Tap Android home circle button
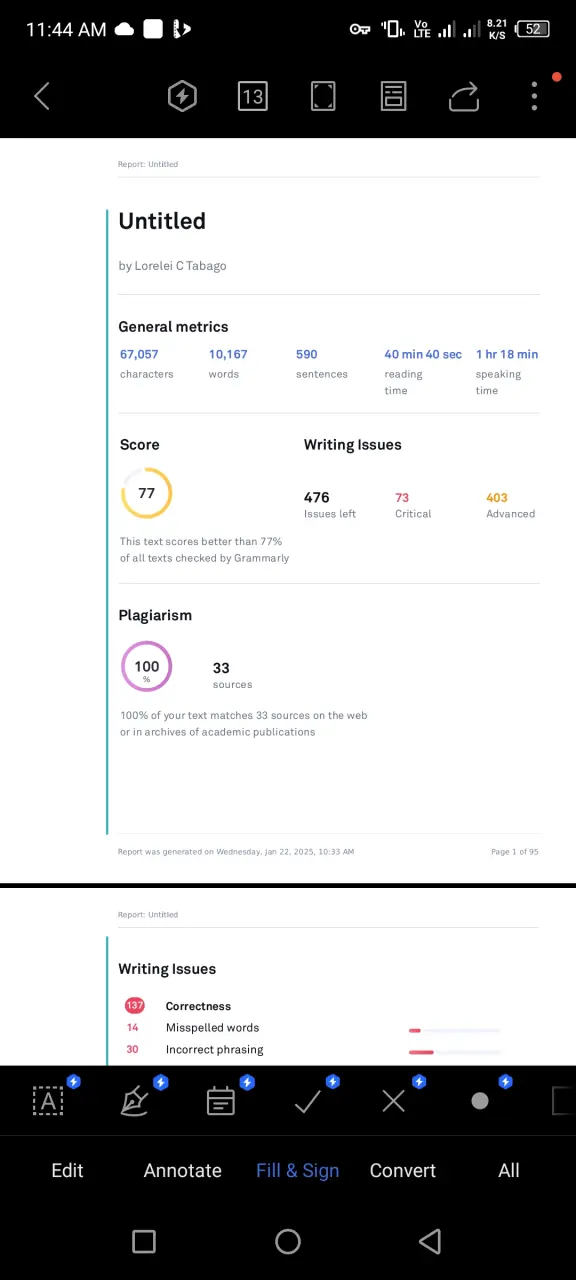576x1280 pixels. (288, 1241)
